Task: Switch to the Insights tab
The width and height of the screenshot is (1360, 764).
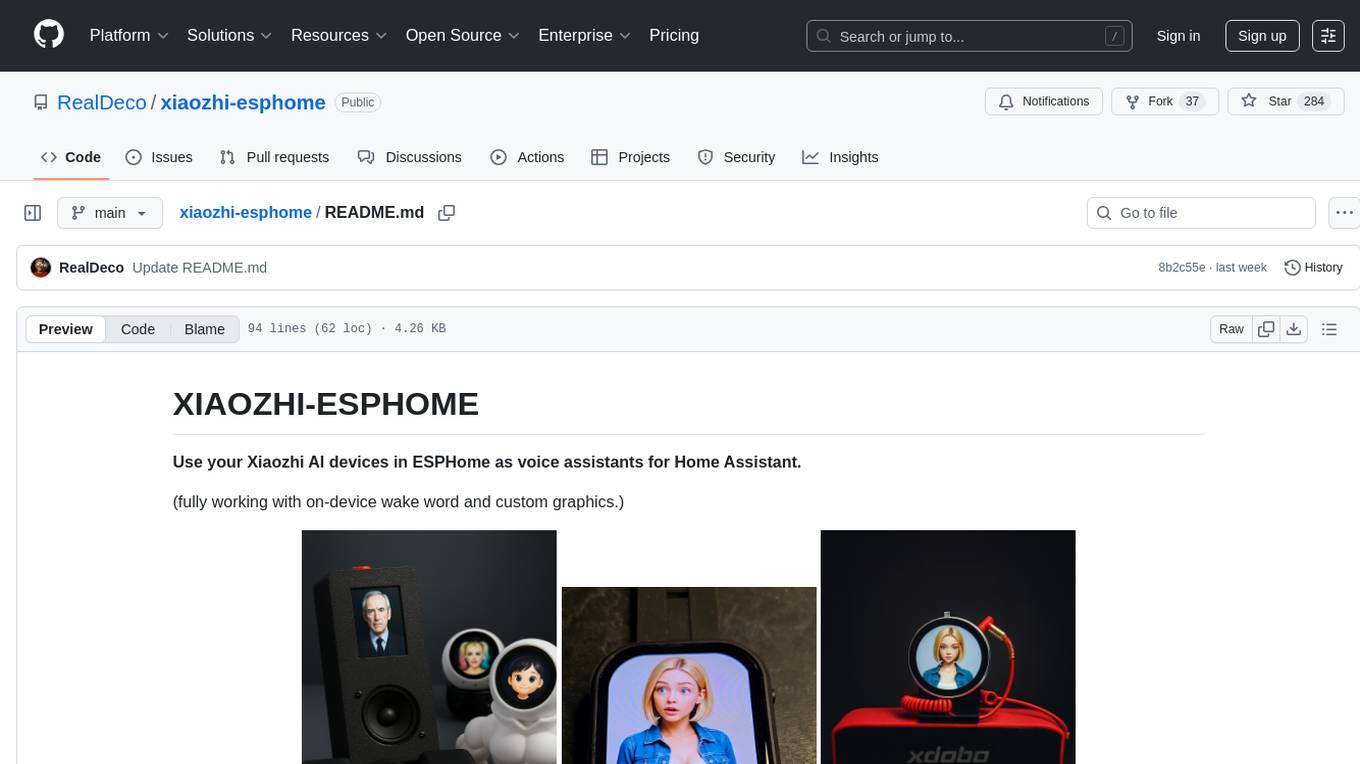Action: [840, 157]
